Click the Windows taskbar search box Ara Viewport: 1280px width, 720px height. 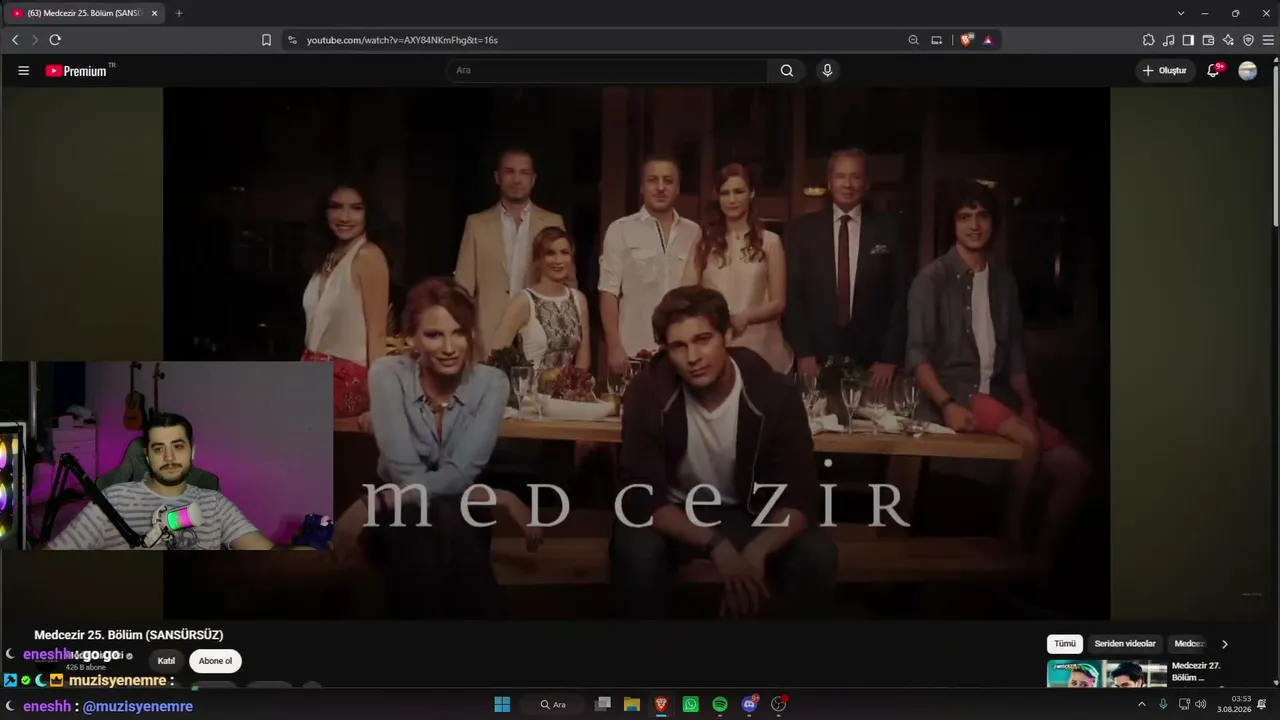553,704
